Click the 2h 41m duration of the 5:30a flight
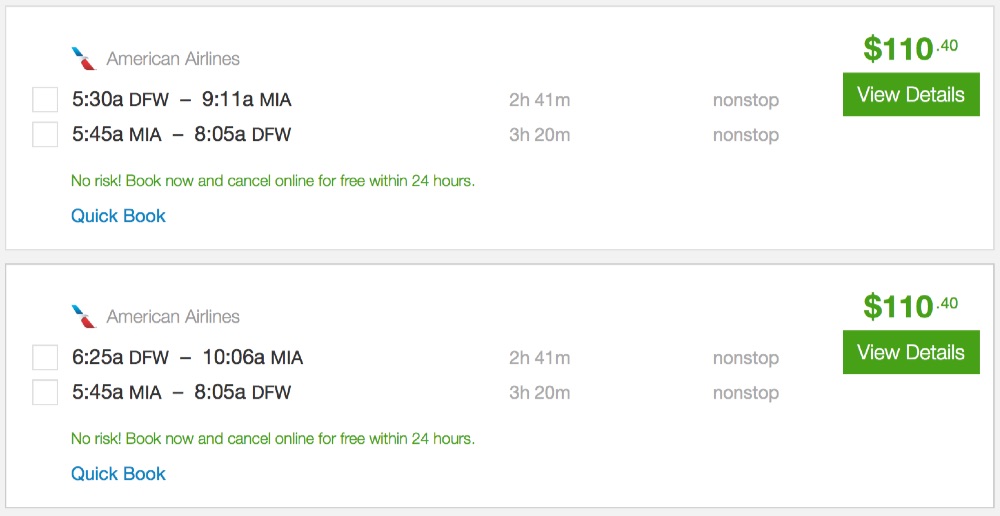Screen dimensions: 1000x516 point(539,100)
